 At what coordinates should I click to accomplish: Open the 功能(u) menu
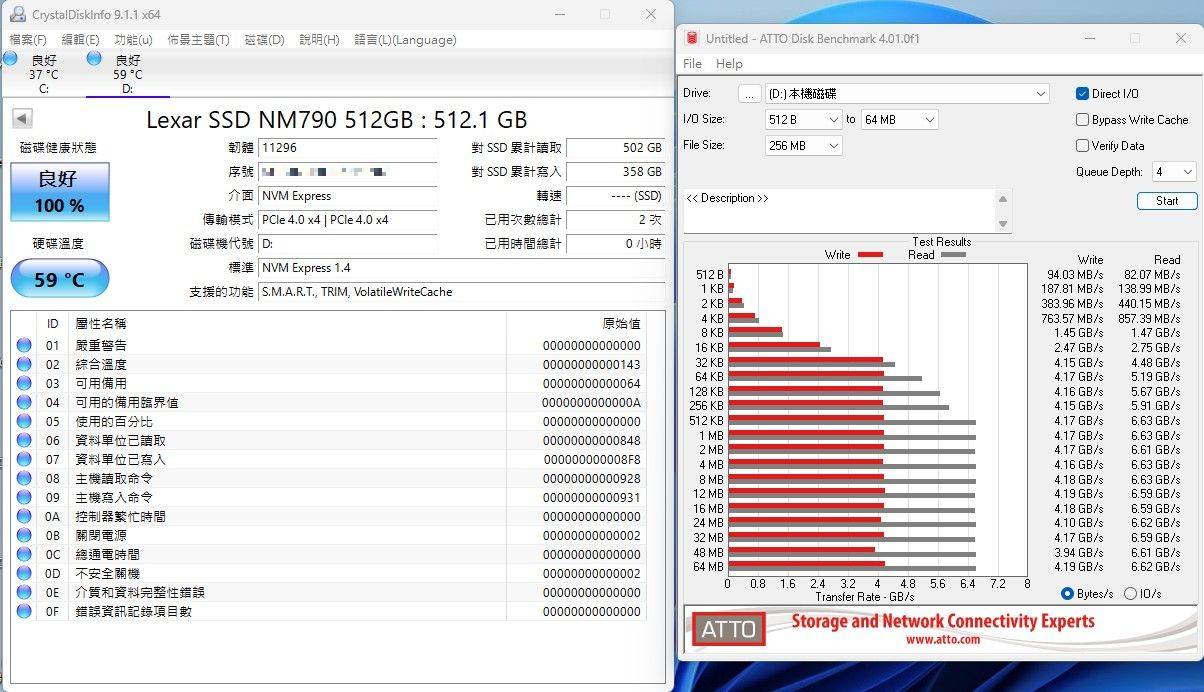click(134, 40)
